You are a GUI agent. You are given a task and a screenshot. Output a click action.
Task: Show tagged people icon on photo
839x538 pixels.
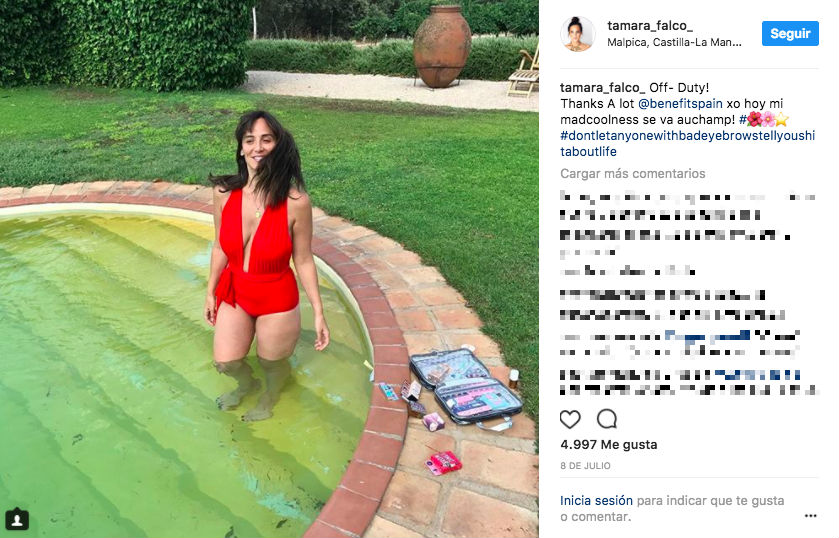click(17, 519)
